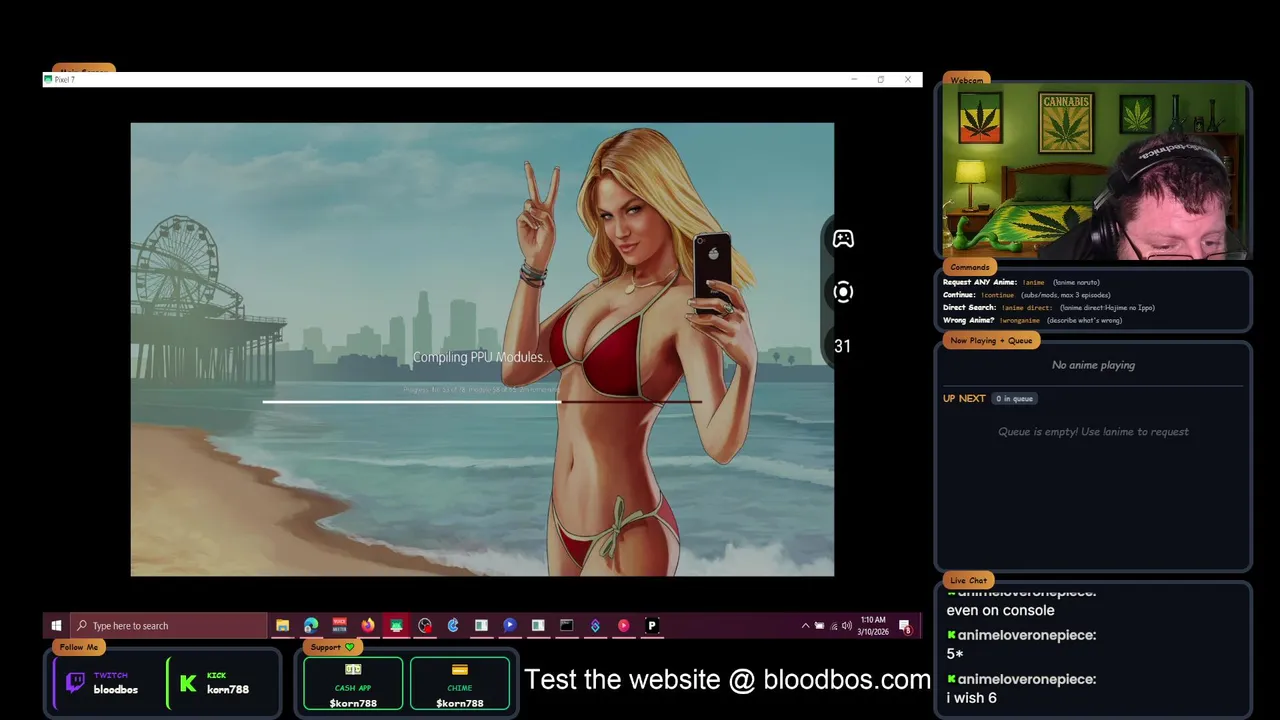Open Firefox from the taskbar
Viewport: 1280px width, 720px height.
point(368,626)
